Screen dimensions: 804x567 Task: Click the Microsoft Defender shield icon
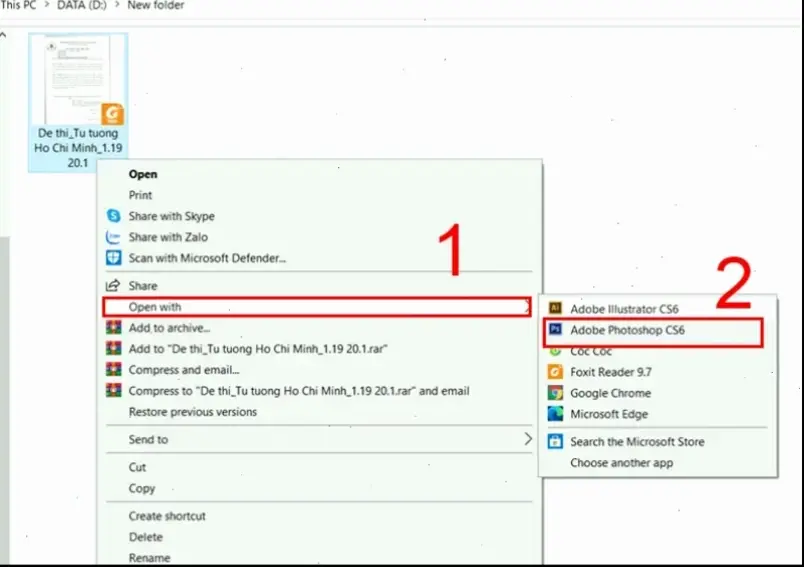coord(113,259)
